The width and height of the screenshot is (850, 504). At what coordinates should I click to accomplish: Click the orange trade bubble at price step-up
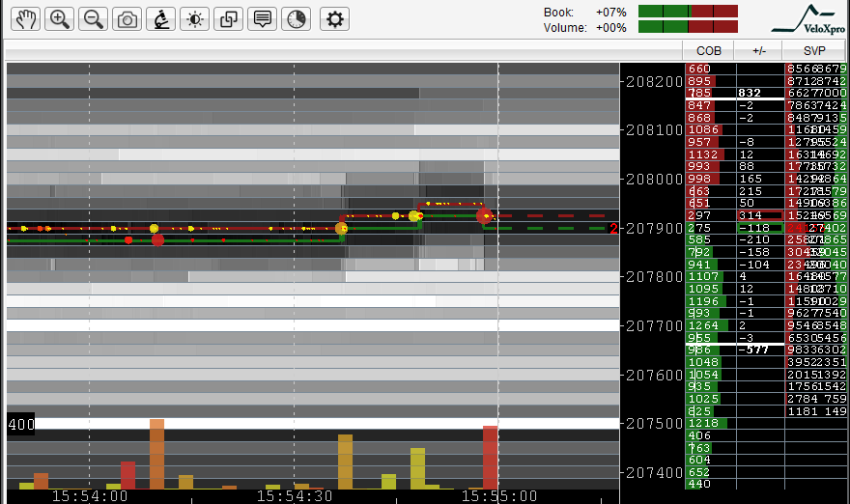[342, 229]
